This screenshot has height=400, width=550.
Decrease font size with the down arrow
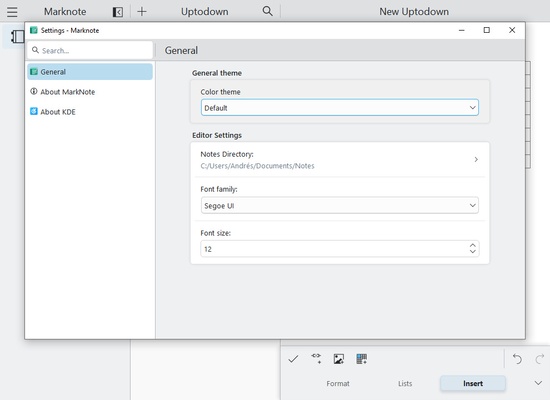[x=472, y=252]
